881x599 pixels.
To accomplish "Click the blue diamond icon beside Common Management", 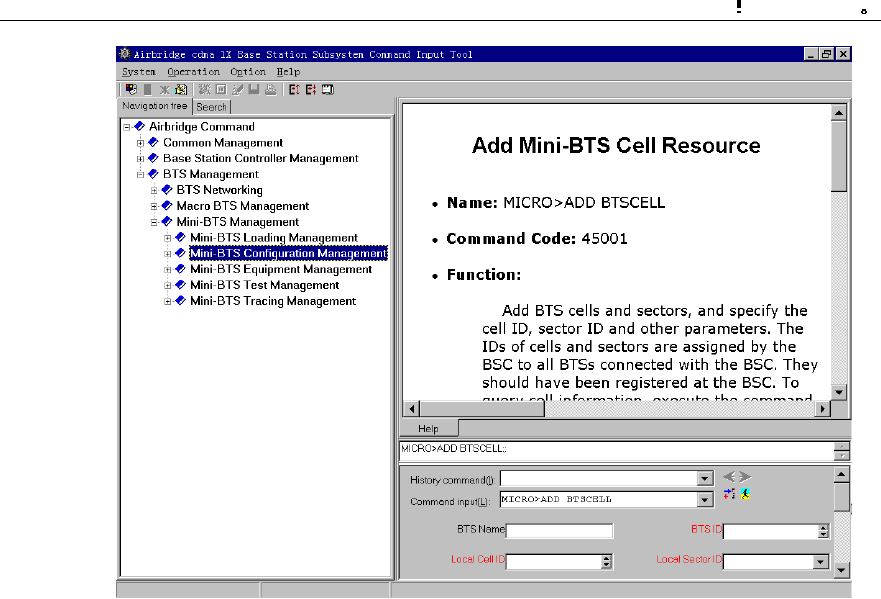I will point(153,142).
